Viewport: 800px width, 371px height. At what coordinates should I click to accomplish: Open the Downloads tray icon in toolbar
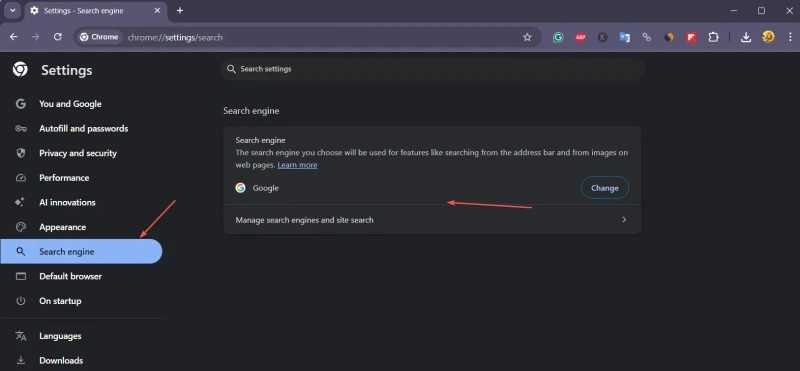[746, 37]
